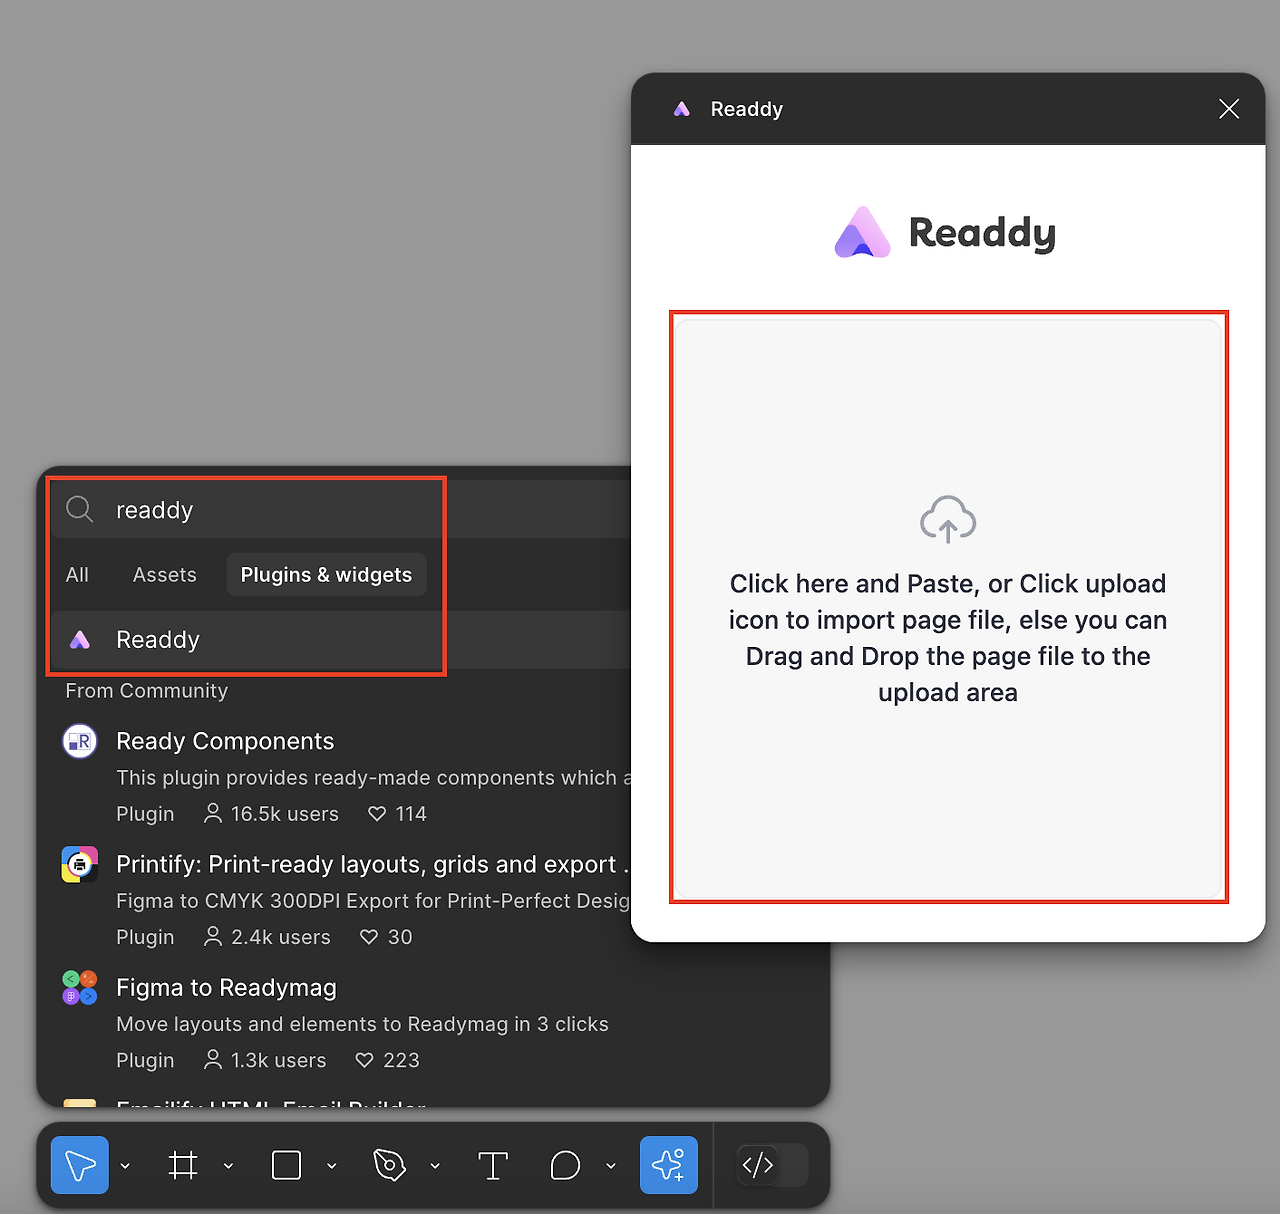Click the Readdy logo in the plugin title bar

point(682,109)
